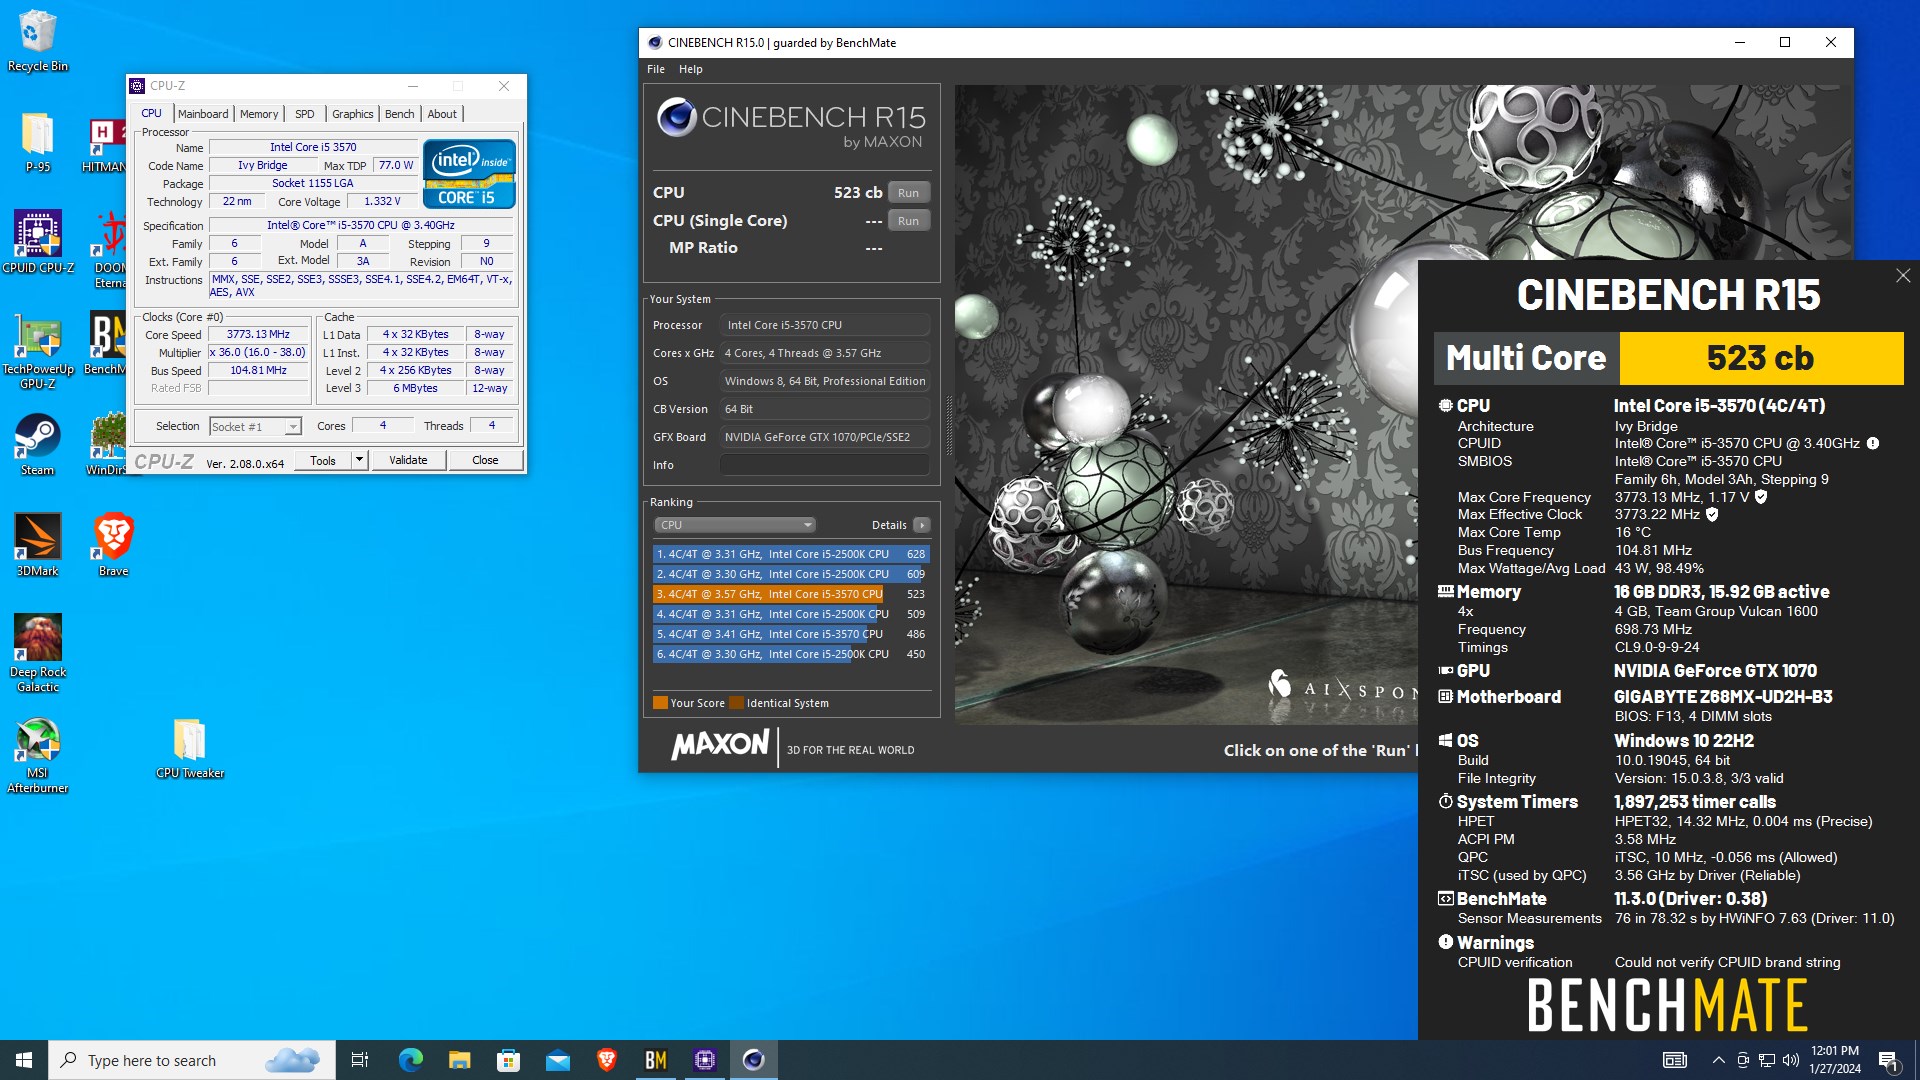Select ranking row 2 i5-2500K 609
The height and width of the screenshot is (1080, 1920).
[x=791, y=574]
